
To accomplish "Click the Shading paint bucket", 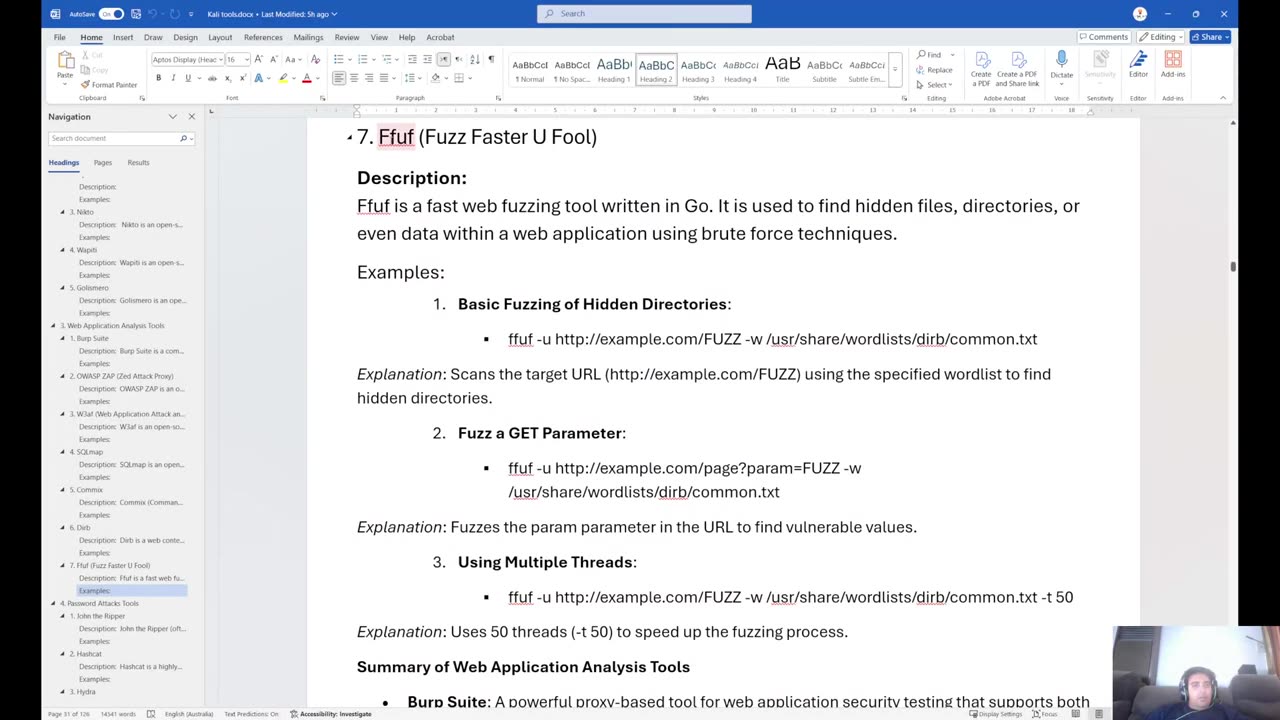I will coord(435,78).
